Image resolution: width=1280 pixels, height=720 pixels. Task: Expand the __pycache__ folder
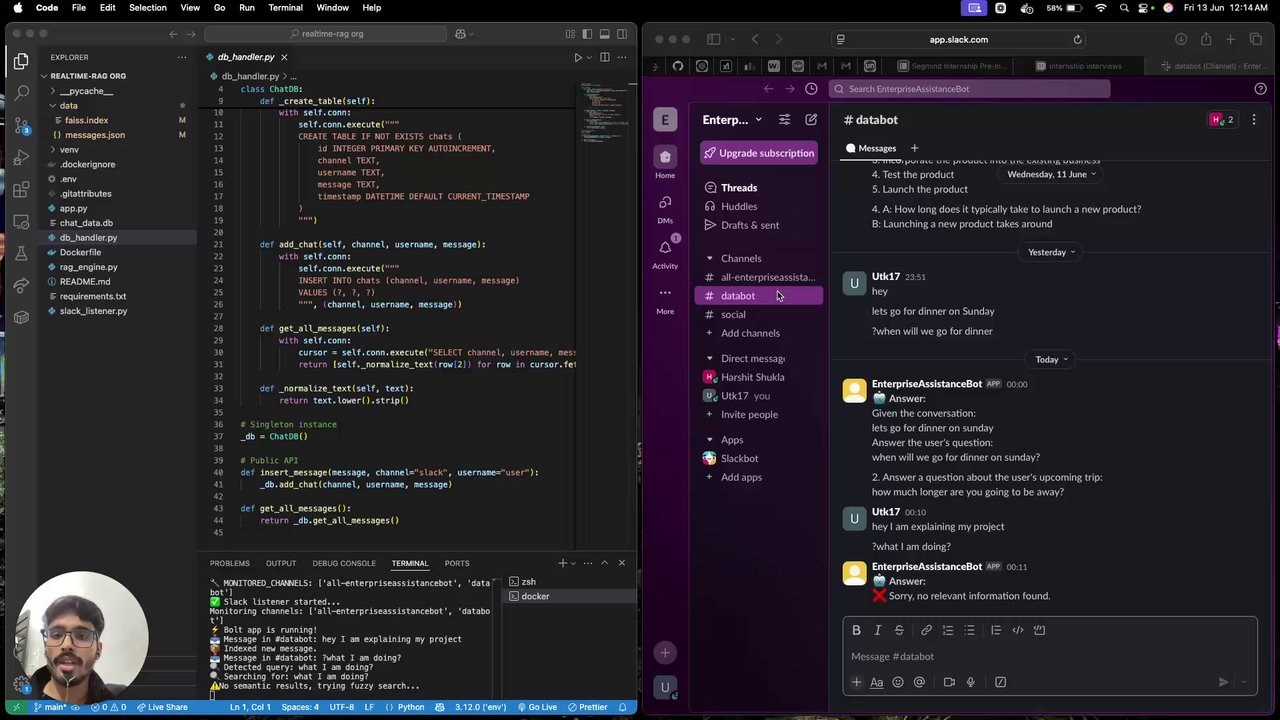52,91
